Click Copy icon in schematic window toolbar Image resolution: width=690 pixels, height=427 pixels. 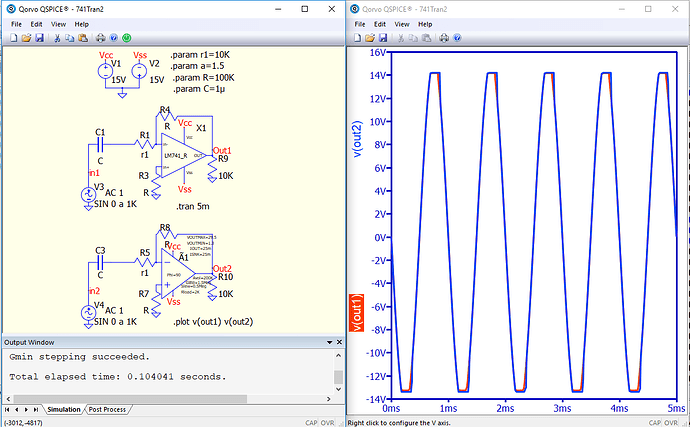point(70,38)
